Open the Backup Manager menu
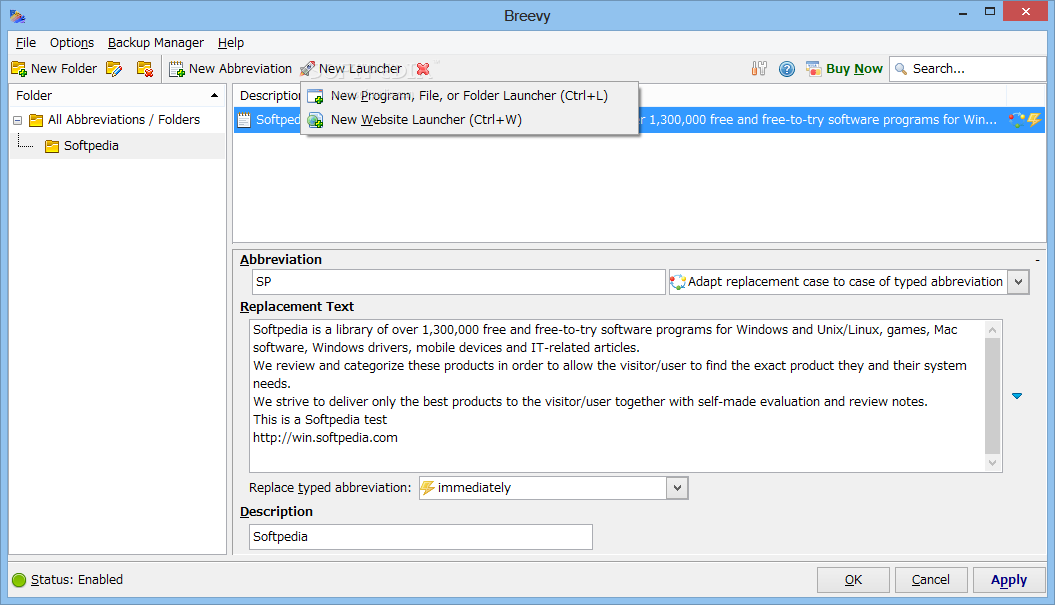The image size is (1055, 605). coord(155,42)
